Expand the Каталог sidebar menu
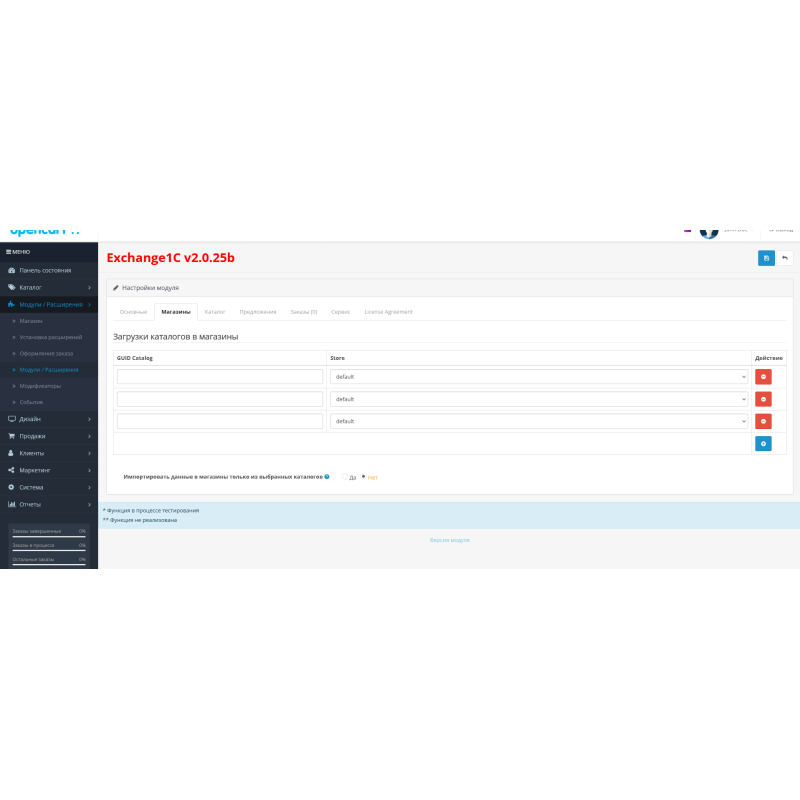 click(48, 287)
